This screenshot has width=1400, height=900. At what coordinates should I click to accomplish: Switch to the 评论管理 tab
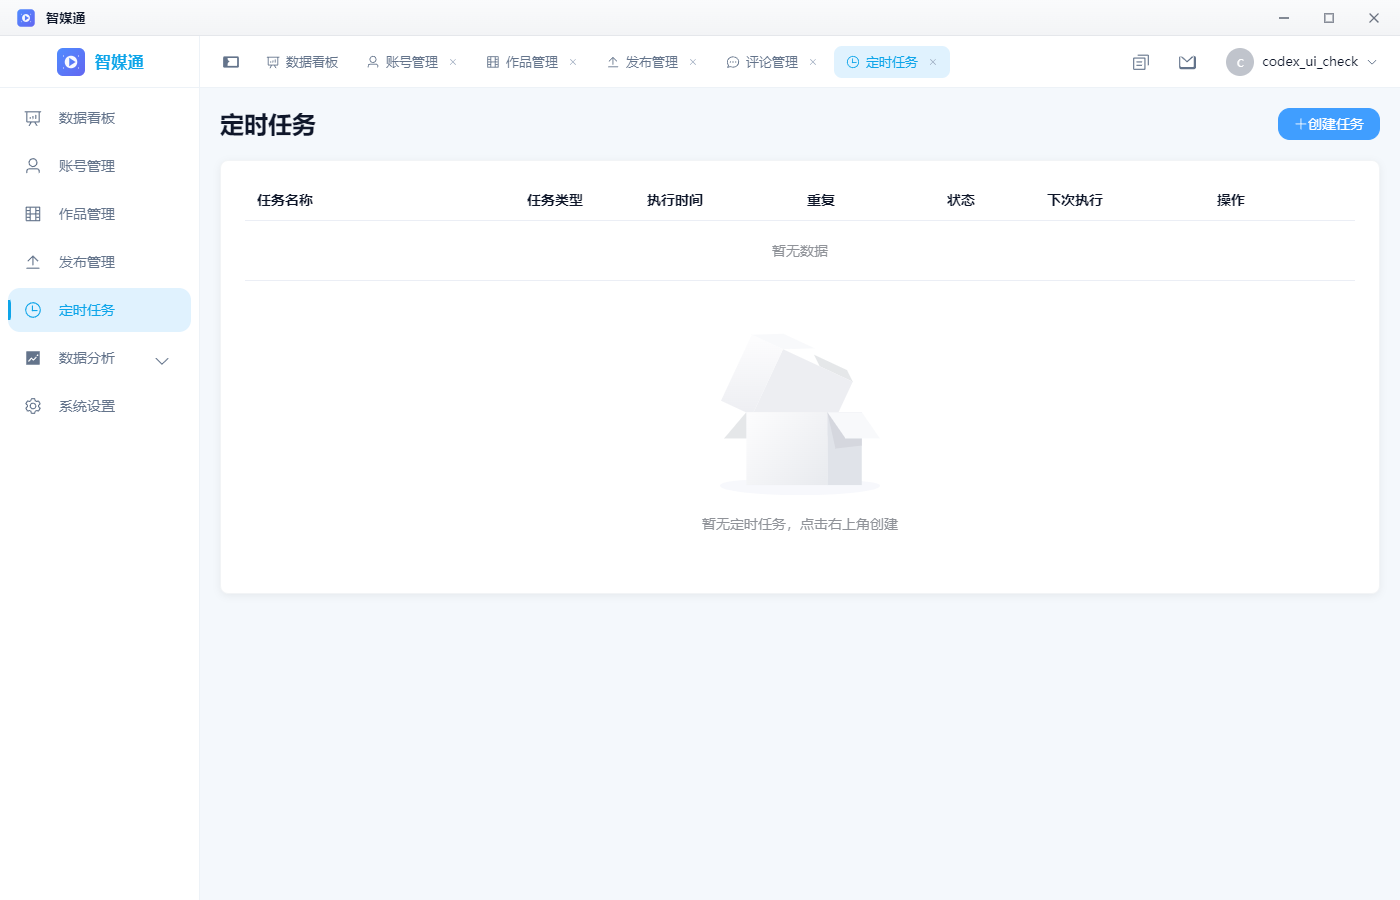coord(762,62)
